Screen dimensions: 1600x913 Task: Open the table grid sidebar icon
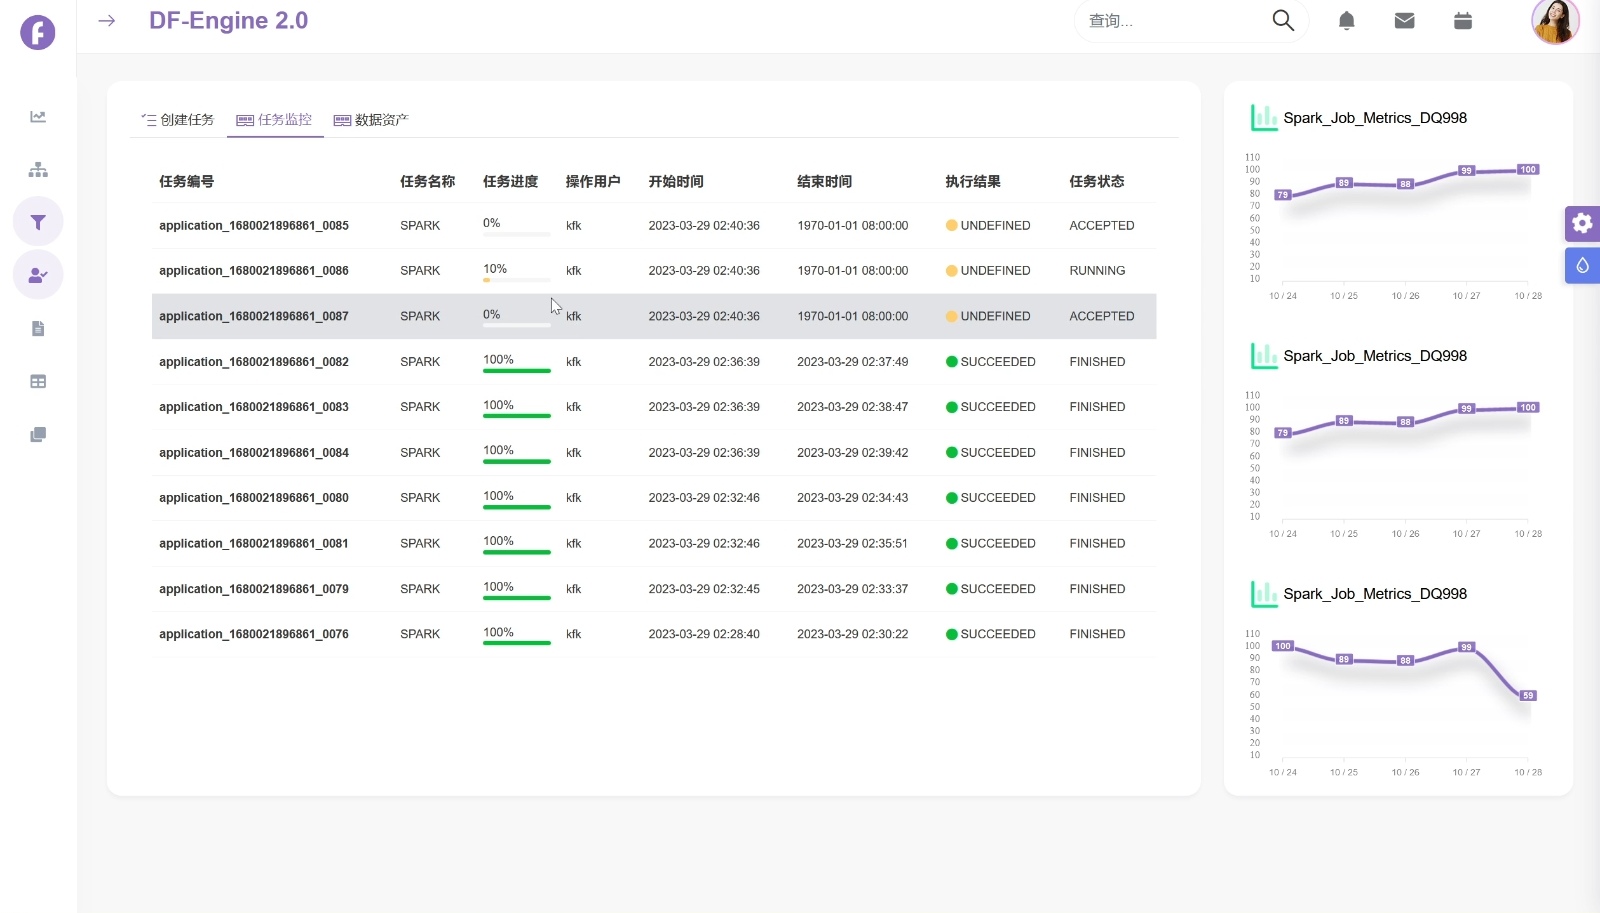point(38,382)
